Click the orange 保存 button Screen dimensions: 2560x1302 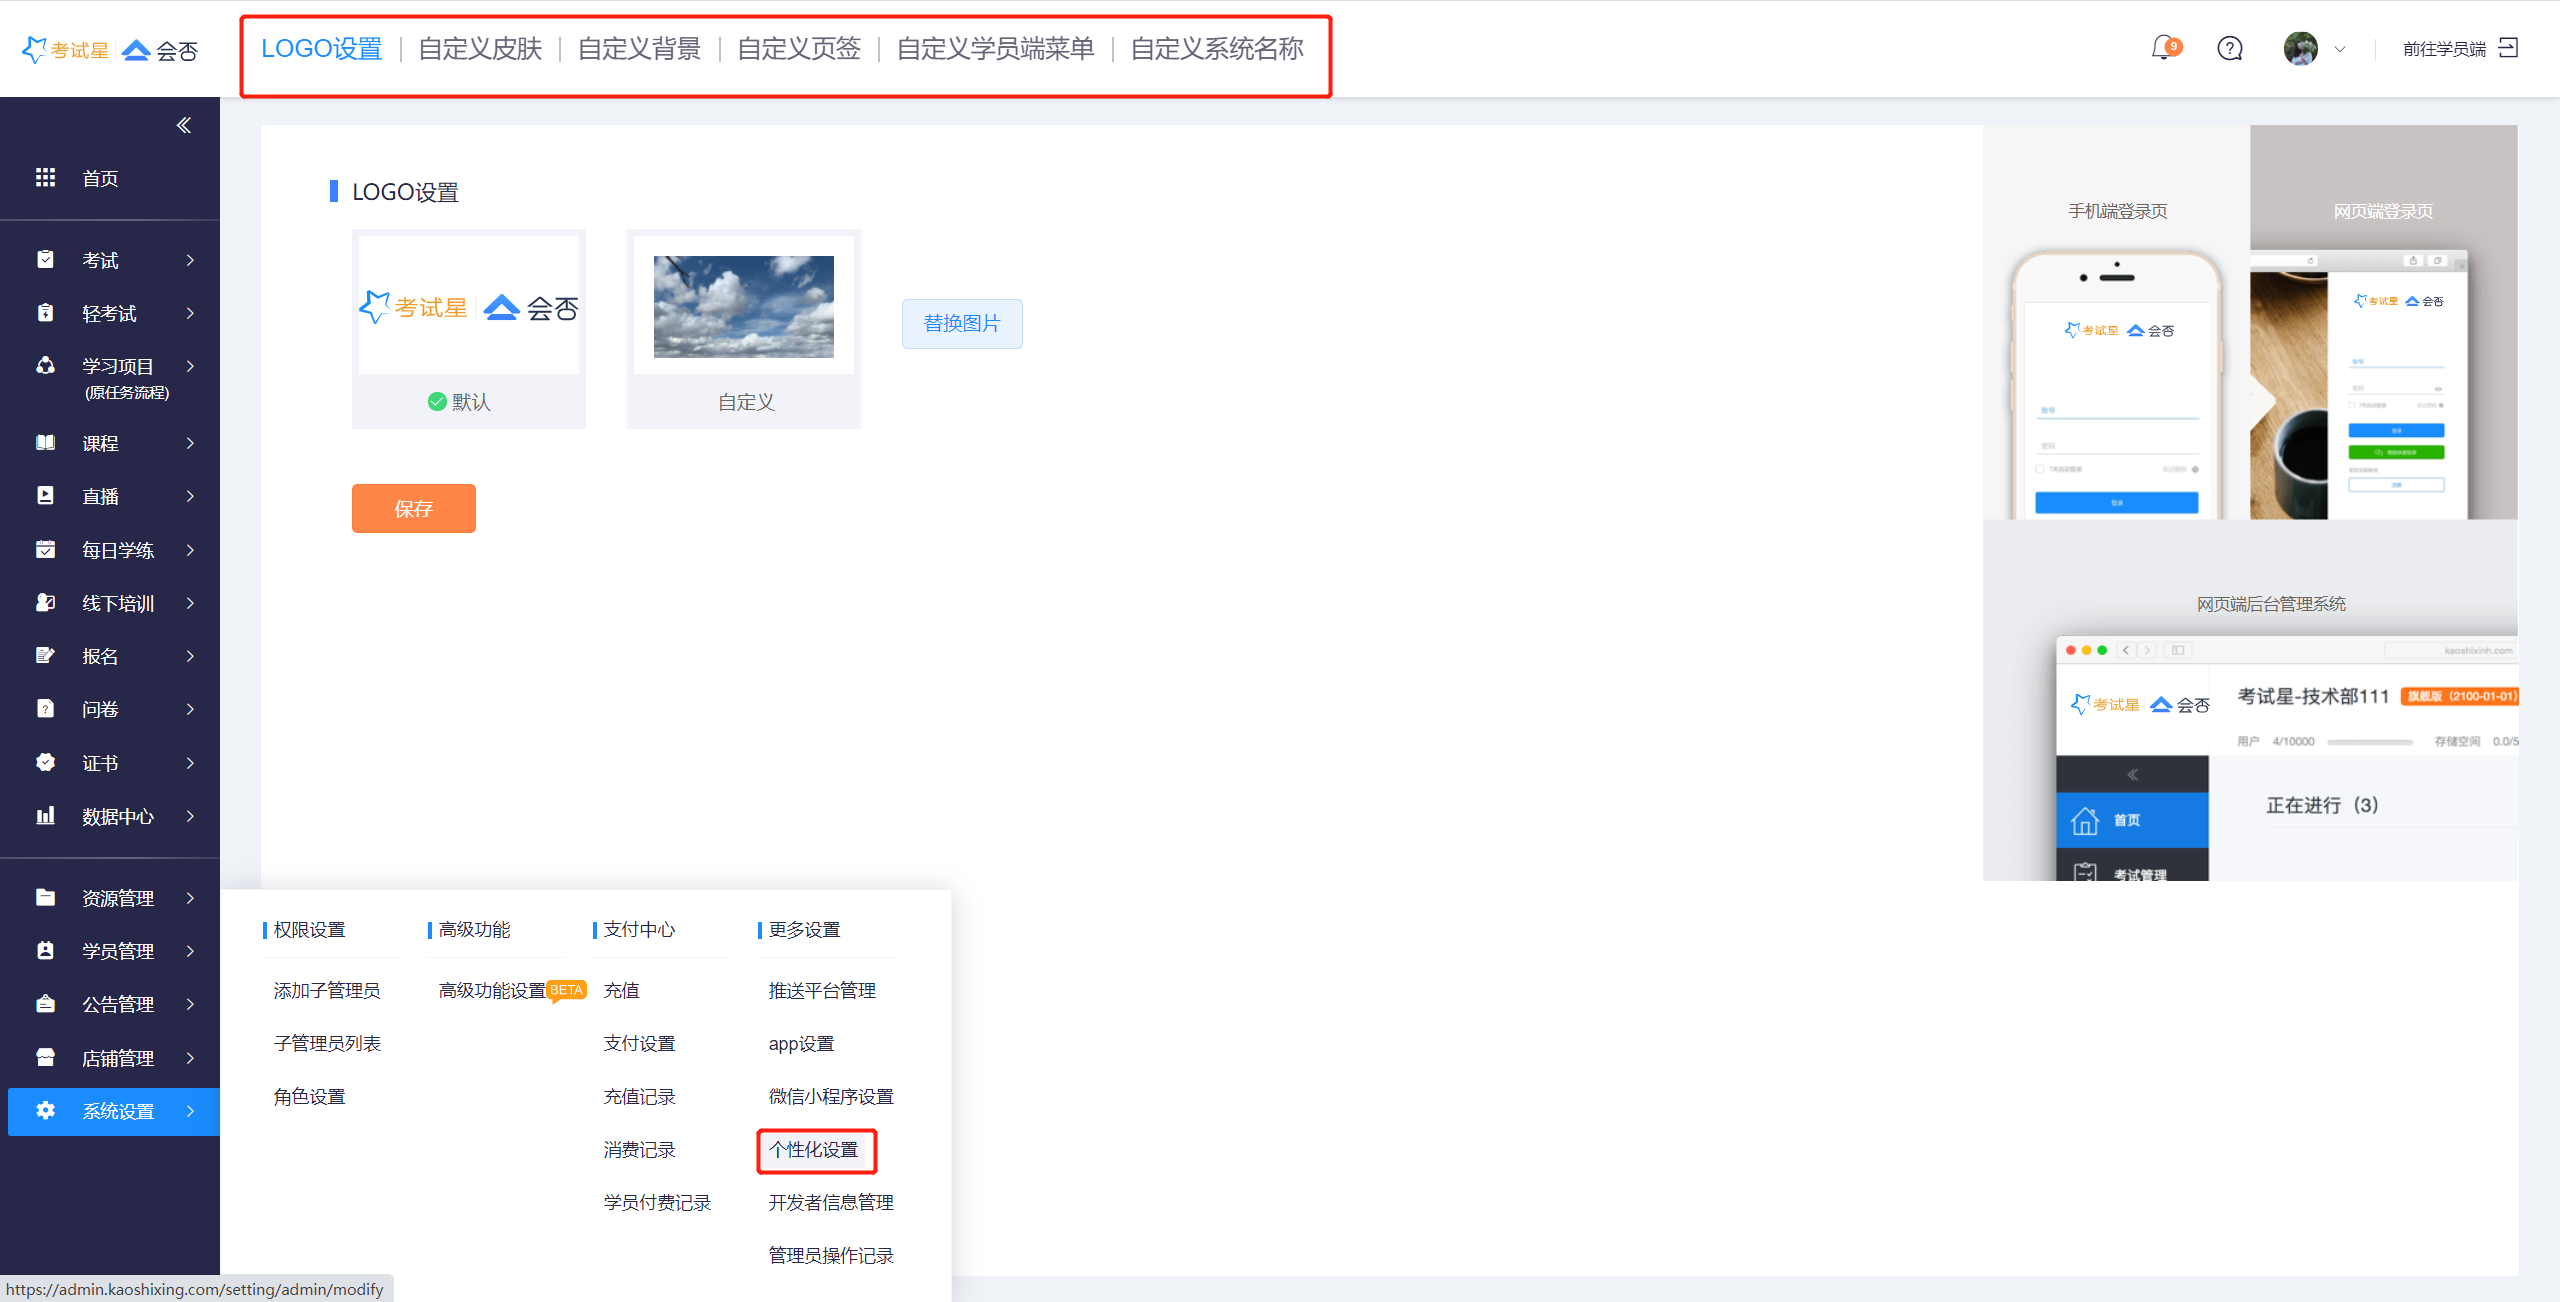413,509
